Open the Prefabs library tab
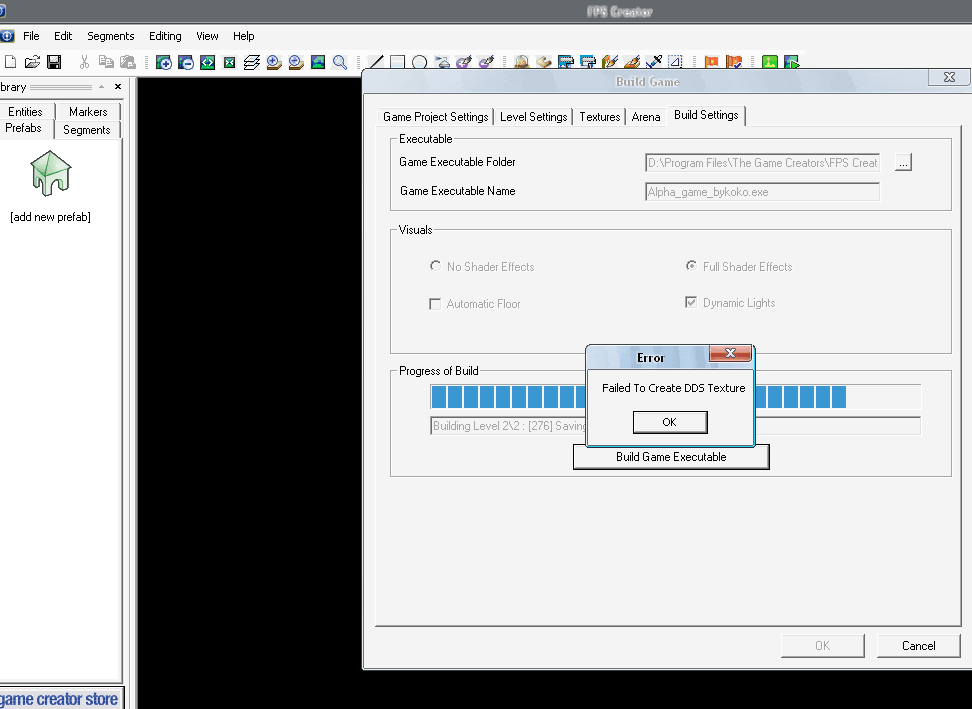 pos(24,128)
